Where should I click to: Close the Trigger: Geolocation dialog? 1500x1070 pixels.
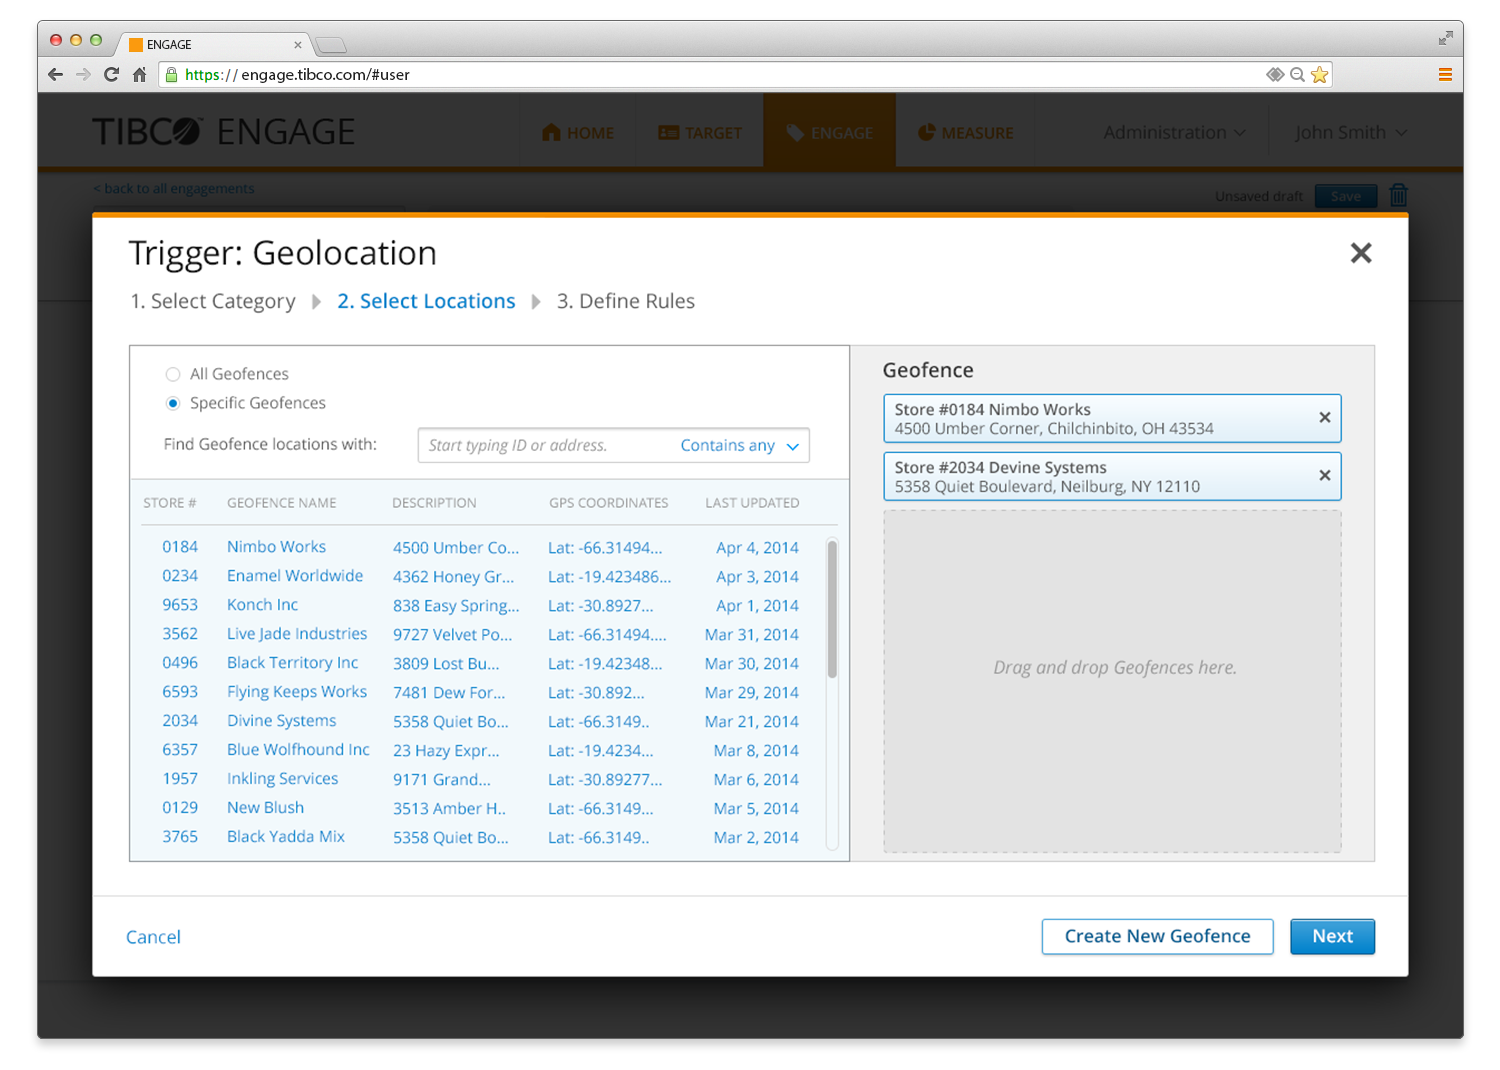[x=1360, y=253]
